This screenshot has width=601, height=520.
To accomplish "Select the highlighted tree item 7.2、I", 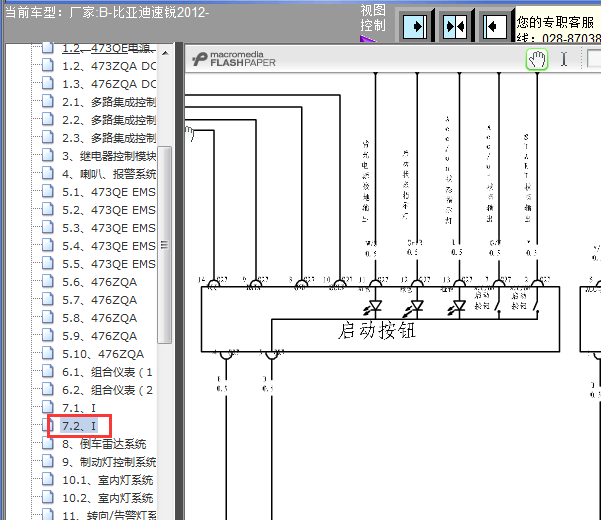I will (79, 426).
